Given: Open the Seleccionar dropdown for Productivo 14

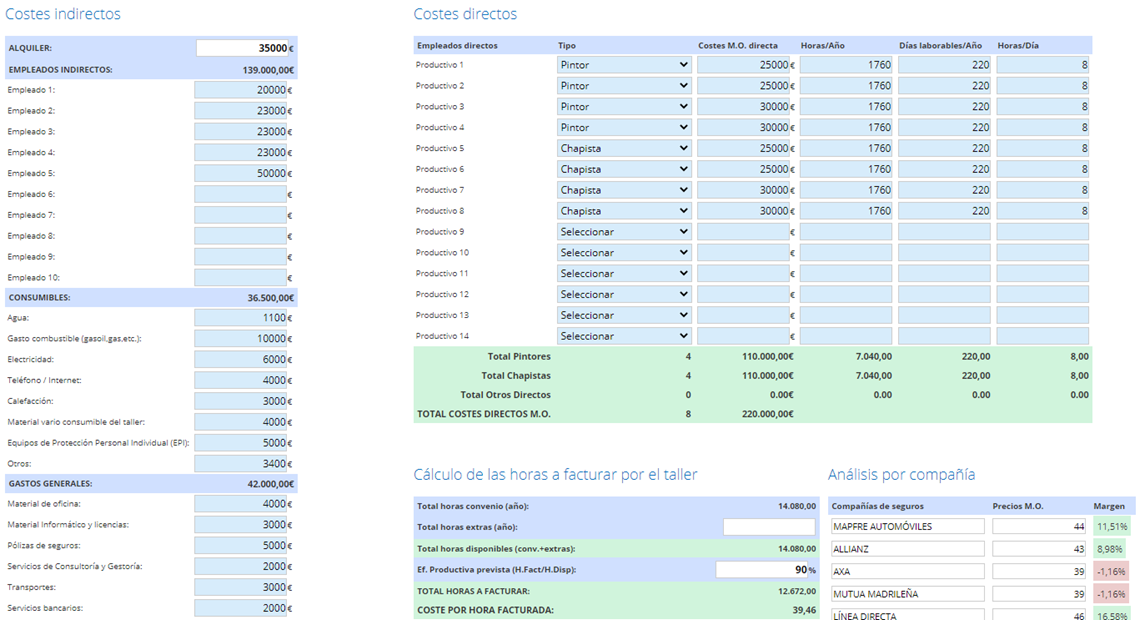Looking at the screenshot, I should coord(624,337).
